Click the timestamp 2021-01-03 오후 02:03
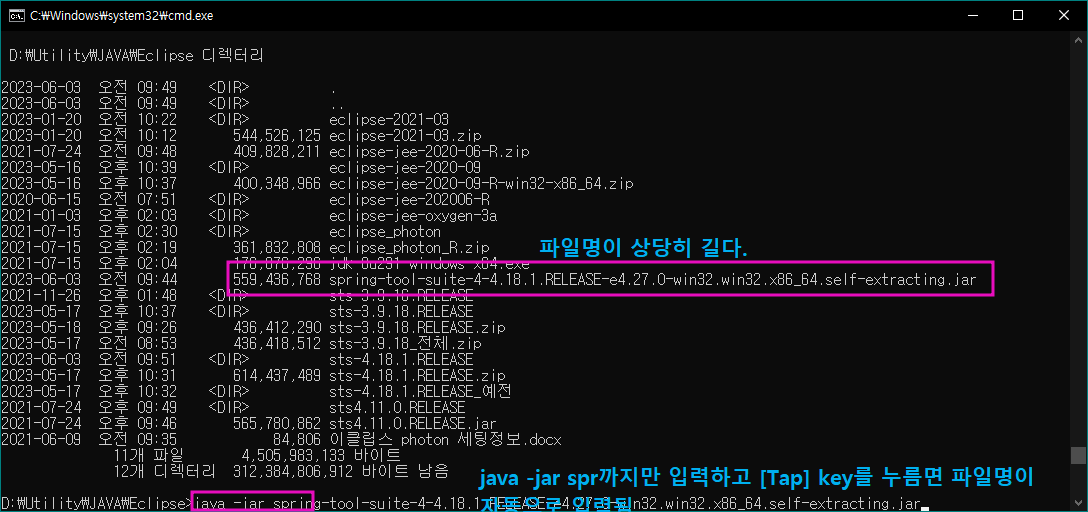Viewport: 1088px width, 512px height. (x=89, y=215)
